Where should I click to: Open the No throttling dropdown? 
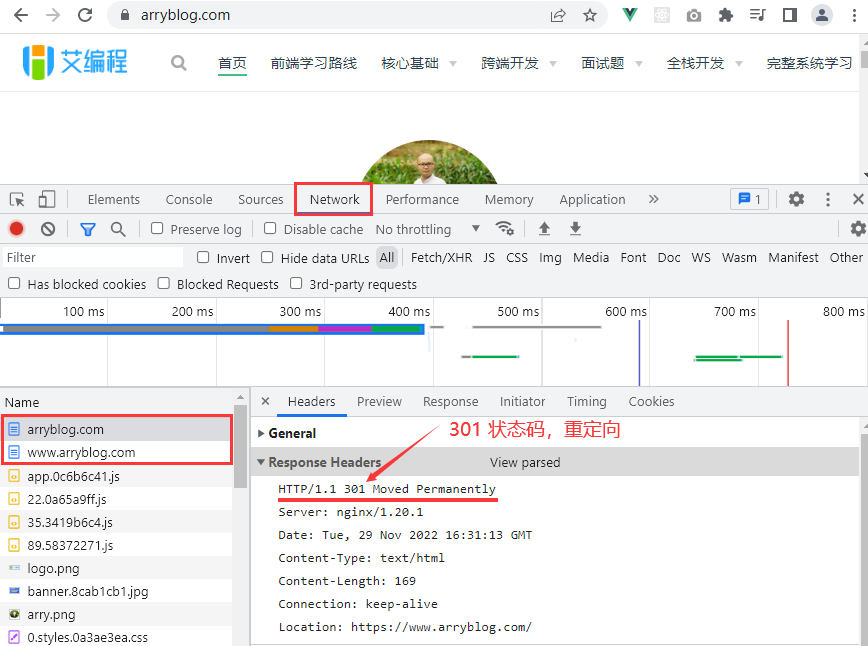pyautogui.click(x=427, y=229)
